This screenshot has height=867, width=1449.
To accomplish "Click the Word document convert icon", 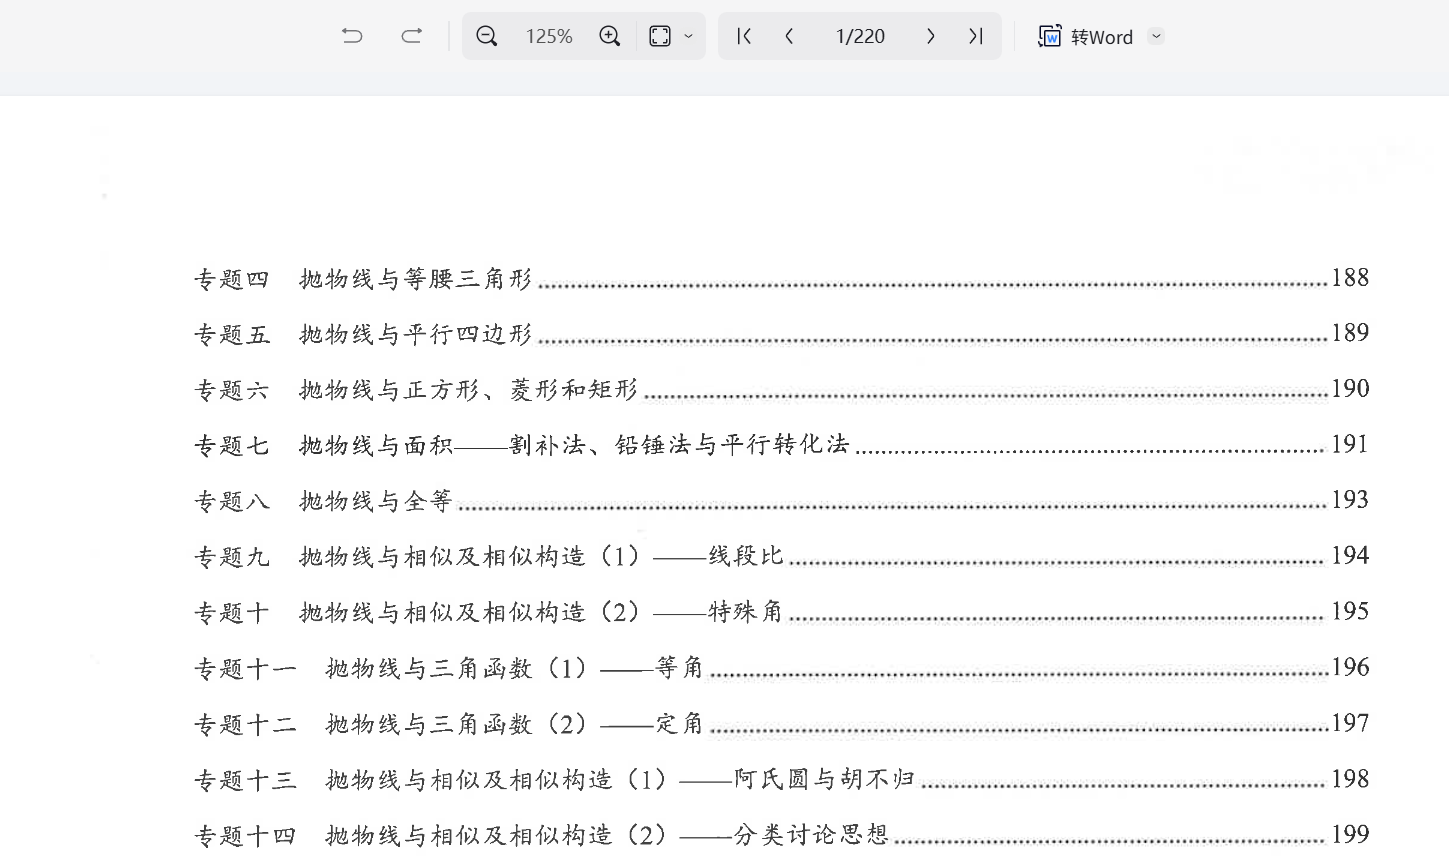I will pos(1049,36).
